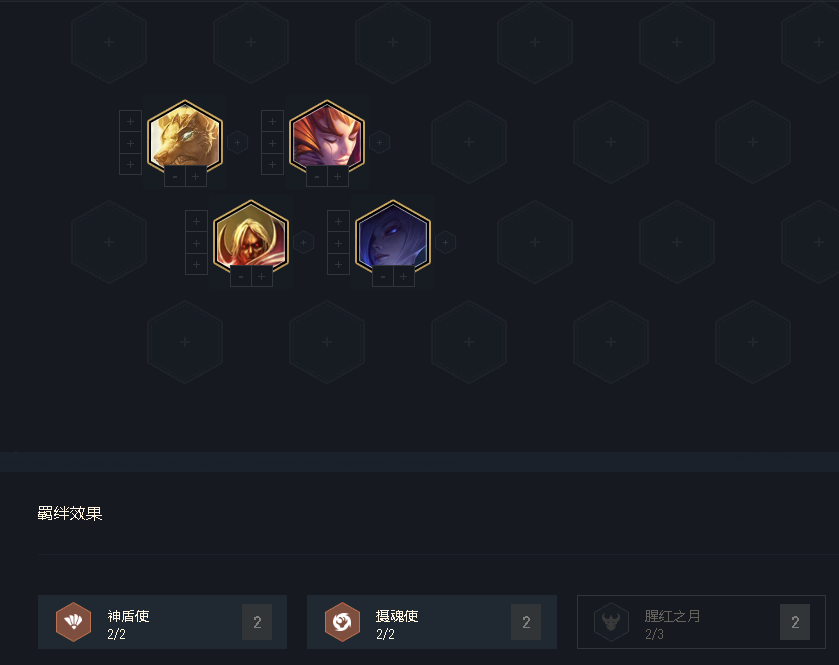Toggle small hexagon plus right of Vladimir
This screenshot has height=665, width=839.
[303, 242]
